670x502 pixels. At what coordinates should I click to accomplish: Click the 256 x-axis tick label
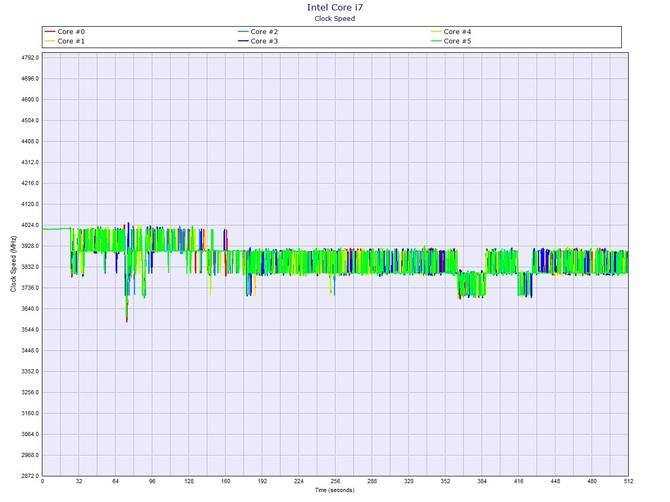tap(335, 481)
